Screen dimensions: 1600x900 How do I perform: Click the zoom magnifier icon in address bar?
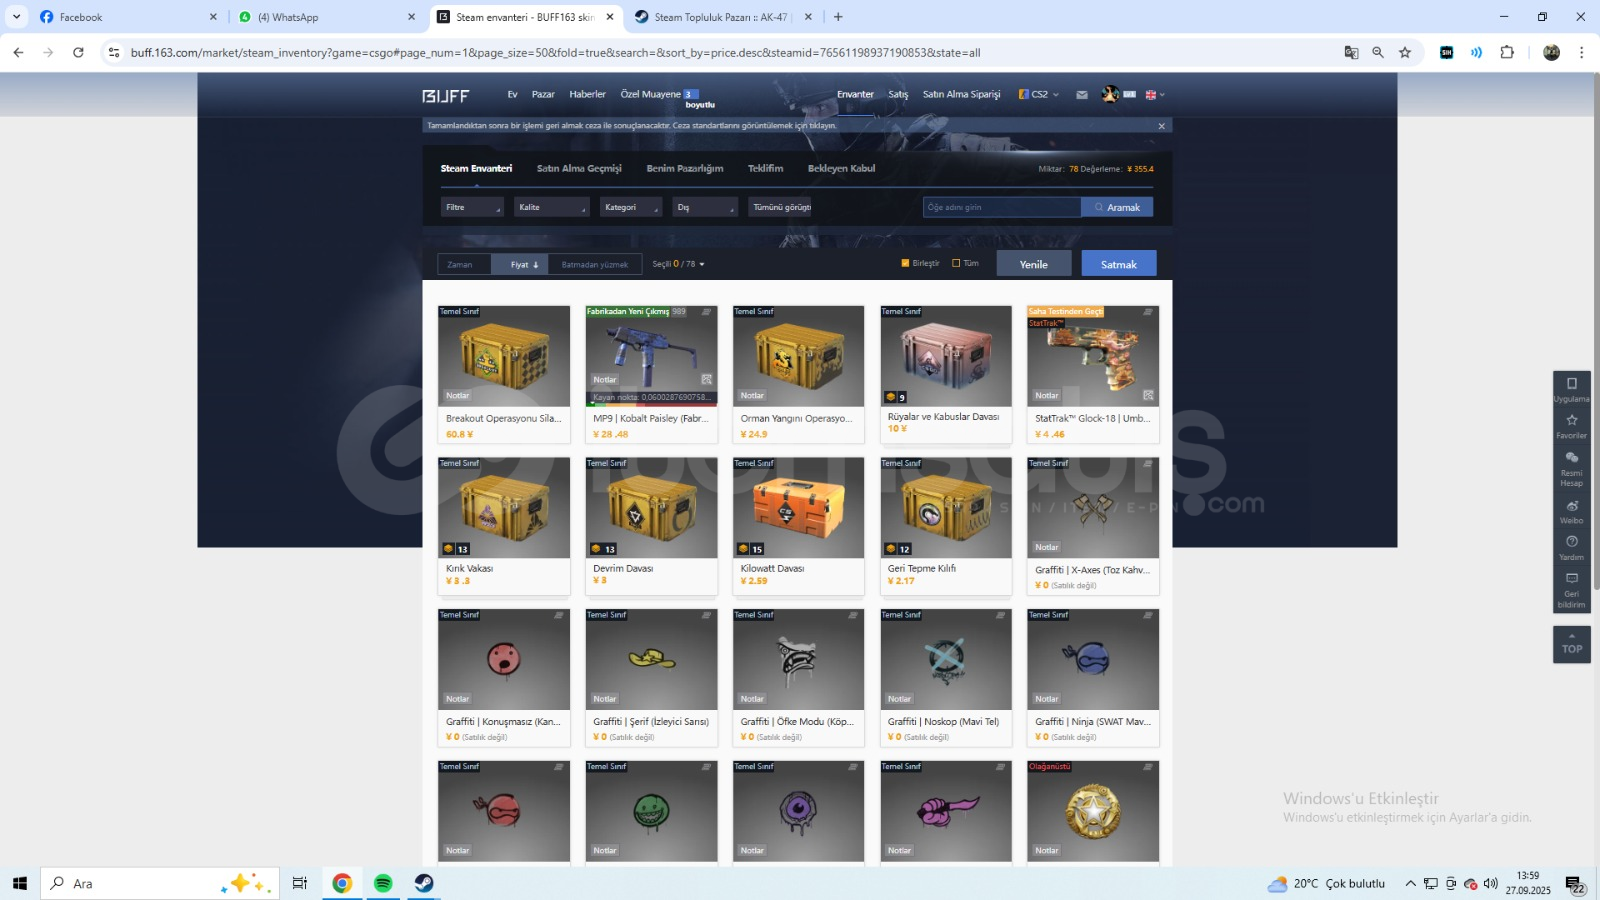(x=1378, y=52)
